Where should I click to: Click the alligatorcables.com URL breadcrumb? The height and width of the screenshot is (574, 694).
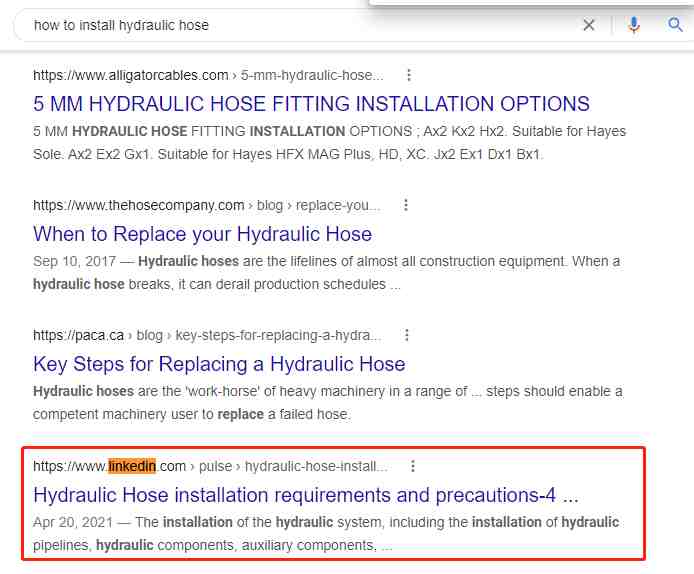[x=208, y=76]
